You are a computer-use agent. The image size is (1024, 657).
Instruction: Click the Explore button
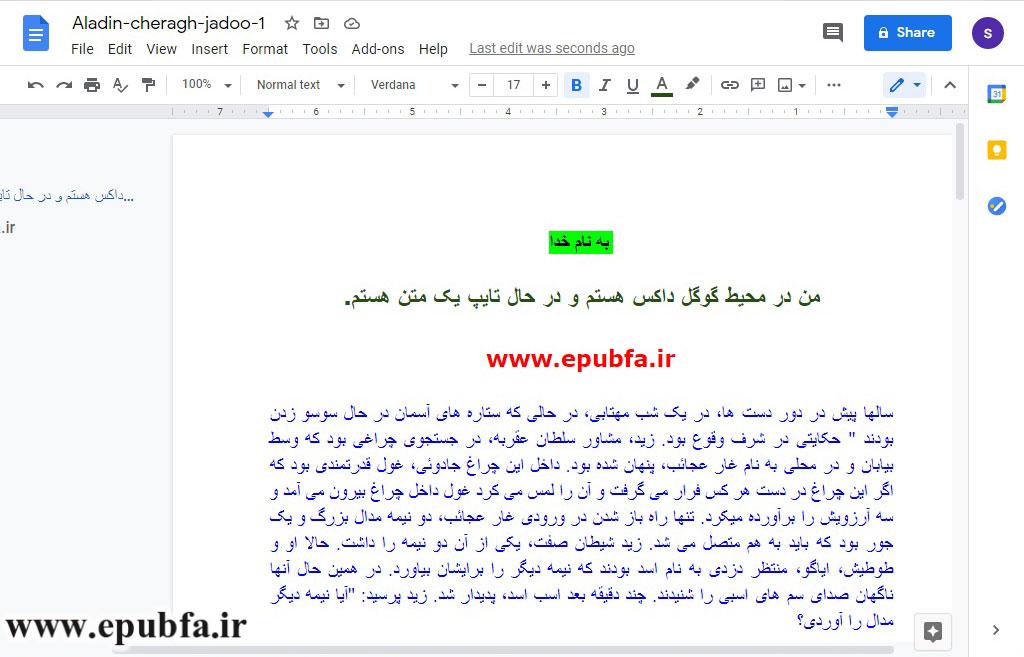933,631
